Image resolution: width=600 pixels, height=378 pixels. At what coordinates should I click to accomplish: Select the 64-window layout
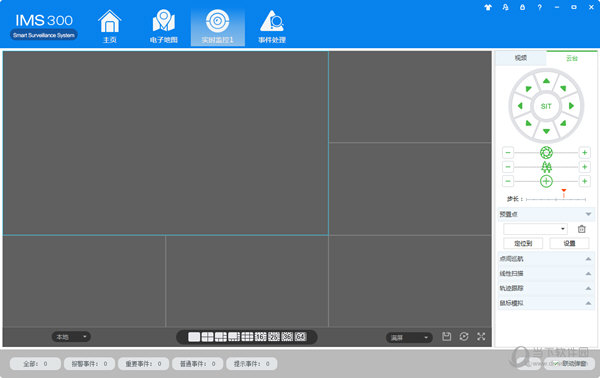point(300,337)
